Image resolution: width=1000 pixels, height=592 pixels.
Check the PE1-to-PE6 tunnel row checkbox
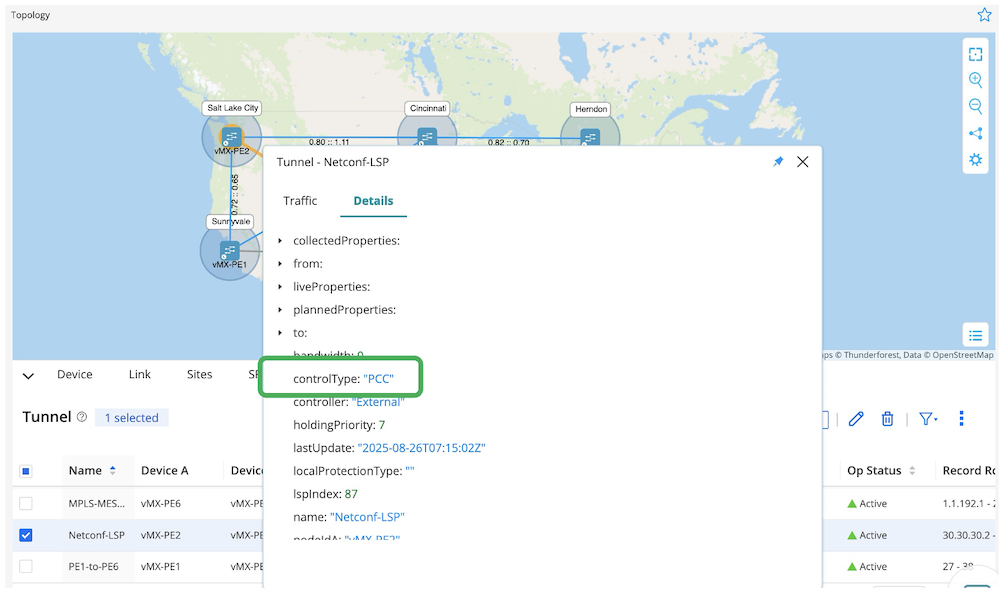click(26, 566)
